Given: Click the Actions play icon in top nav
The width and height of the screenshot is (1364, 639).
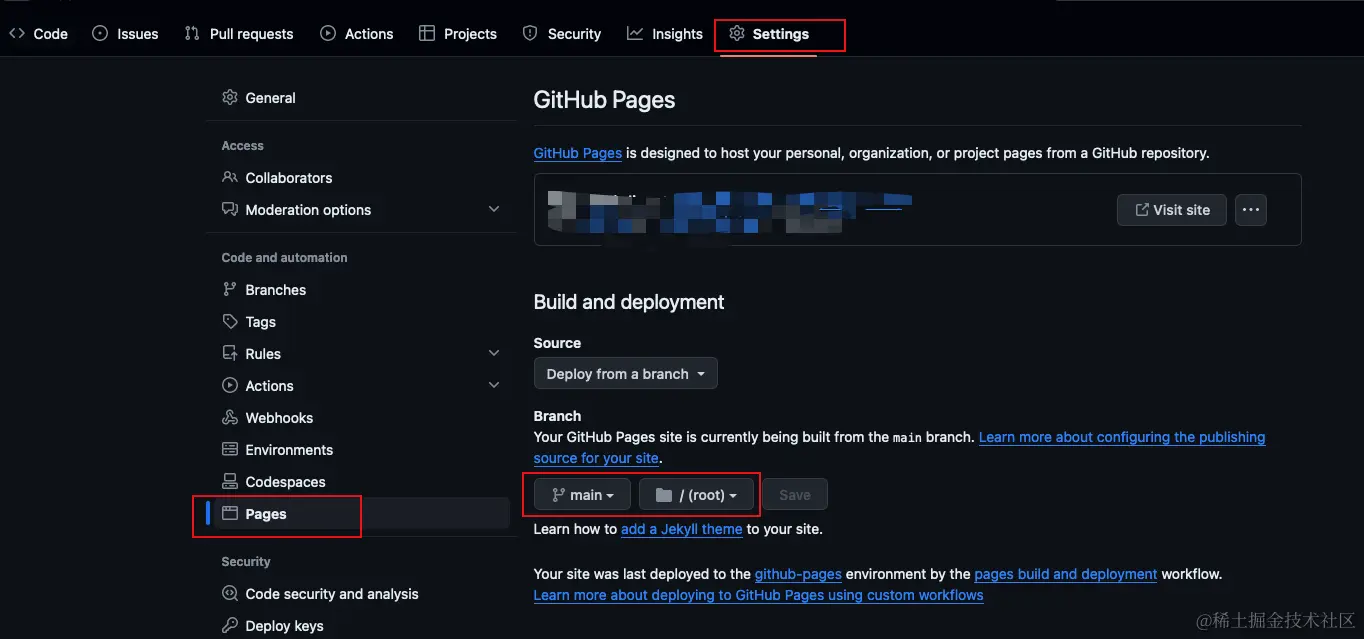Looking at the screenshot, I should [x=328, y=33].
